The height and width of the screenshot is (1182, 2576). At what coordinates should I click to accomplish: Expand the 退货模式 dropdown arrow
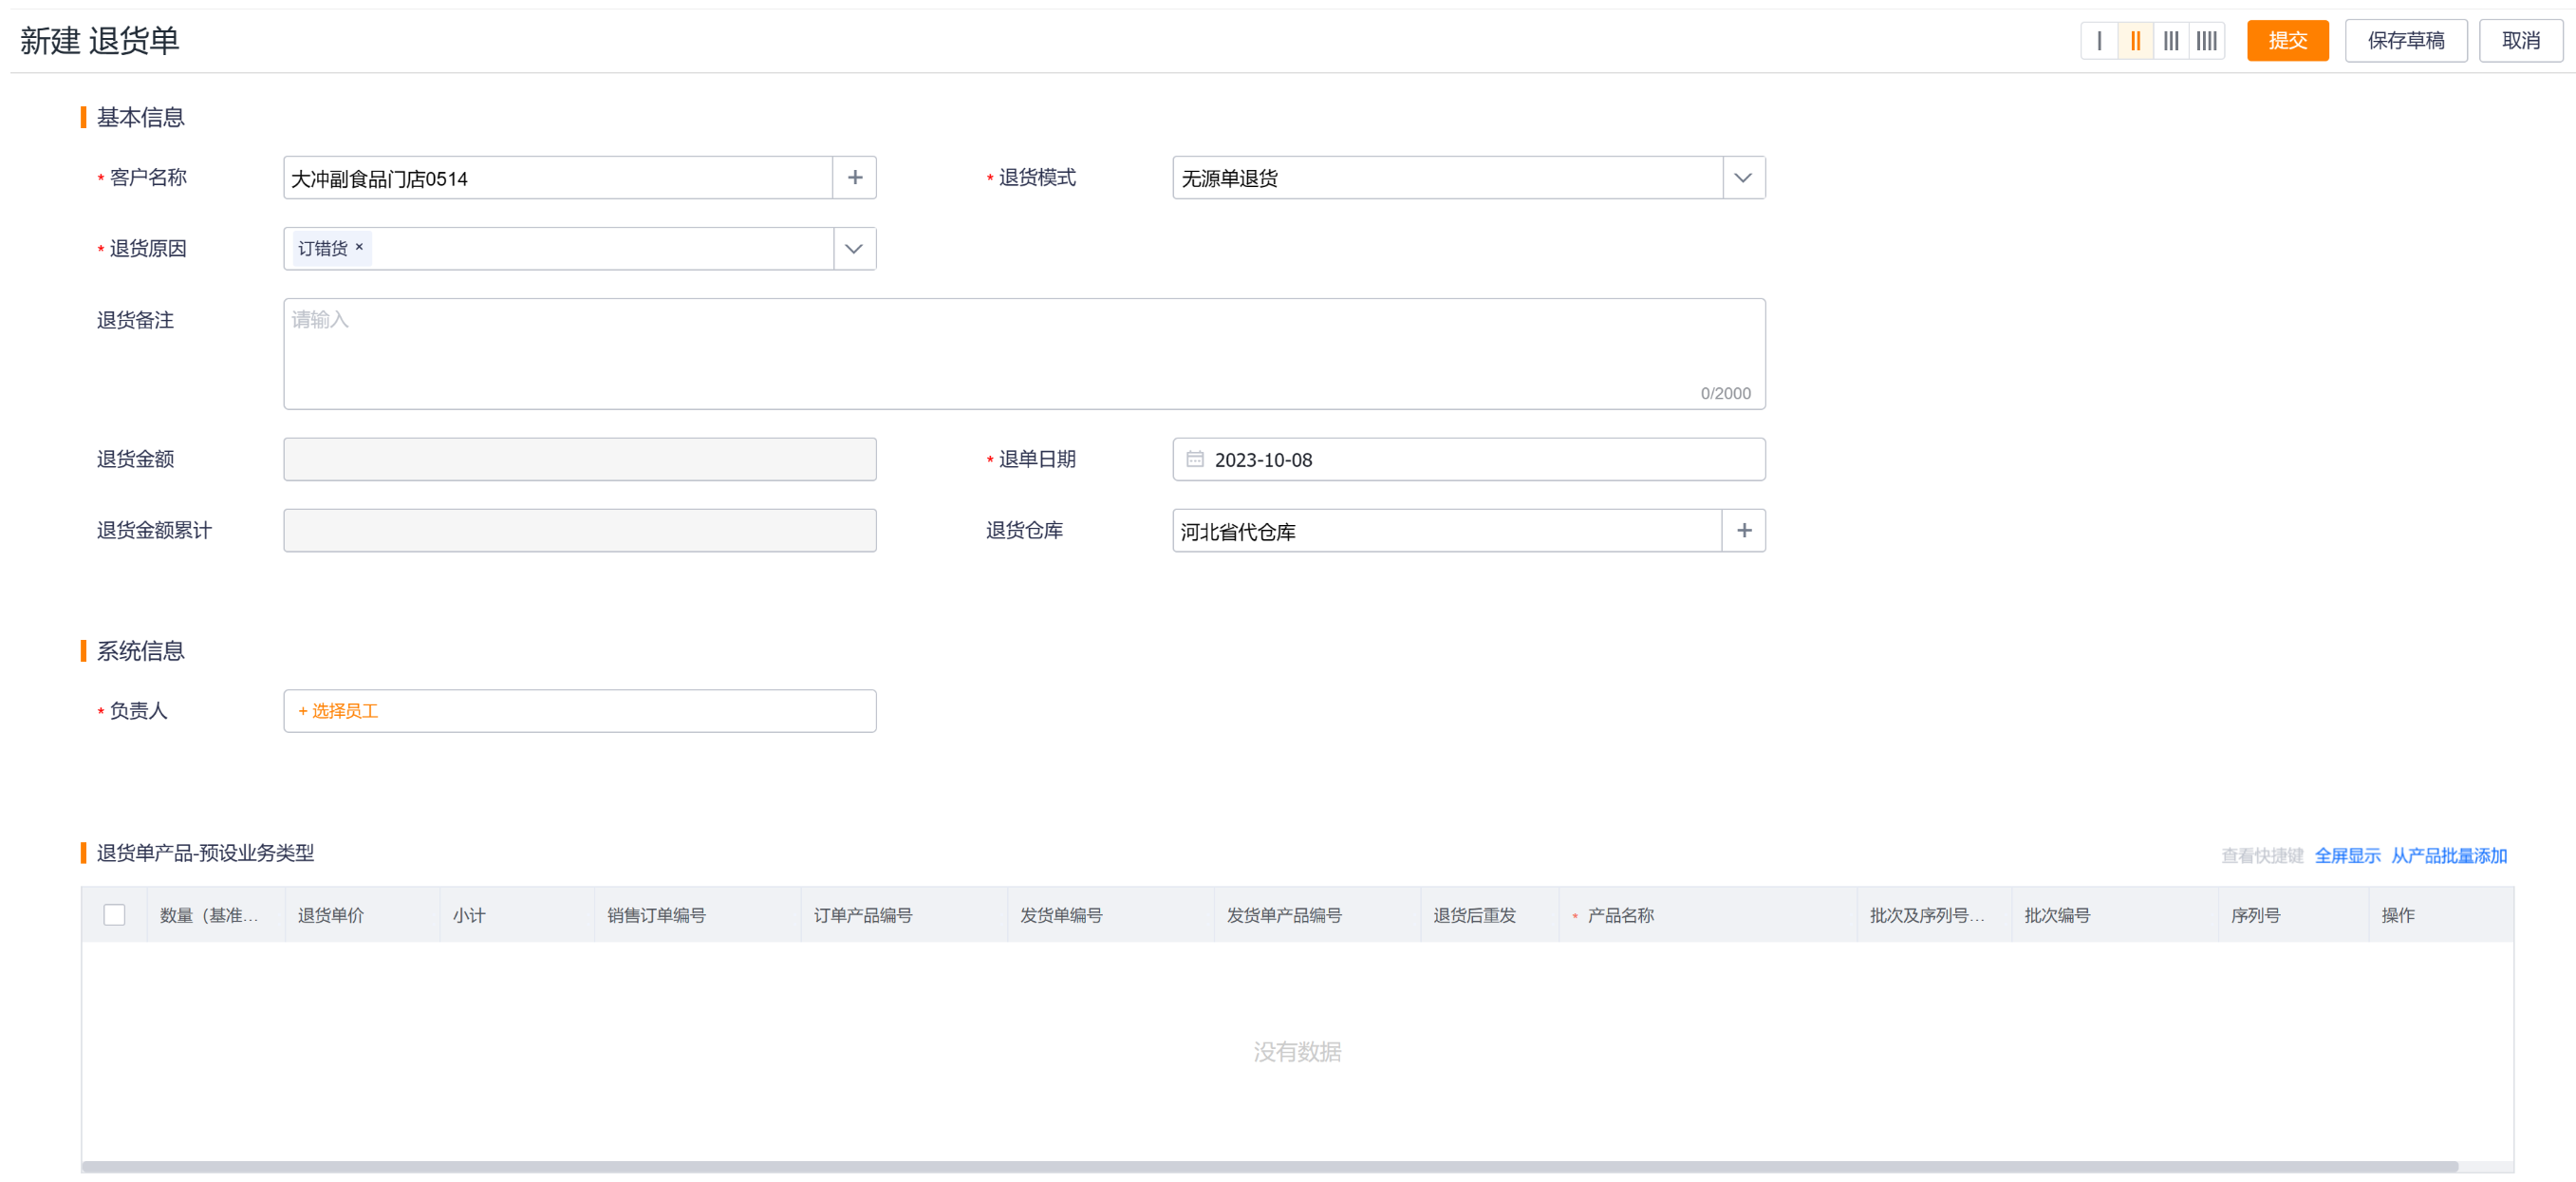1743,178
